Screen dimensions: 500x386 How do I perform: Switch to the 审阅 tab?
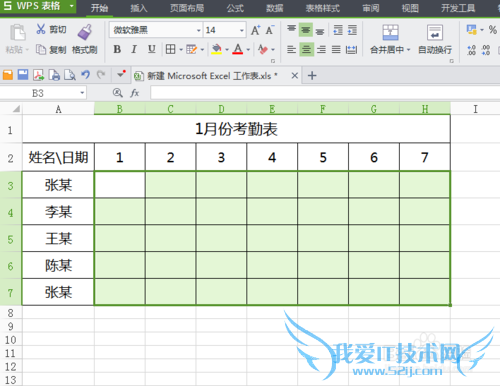[371, 8]
